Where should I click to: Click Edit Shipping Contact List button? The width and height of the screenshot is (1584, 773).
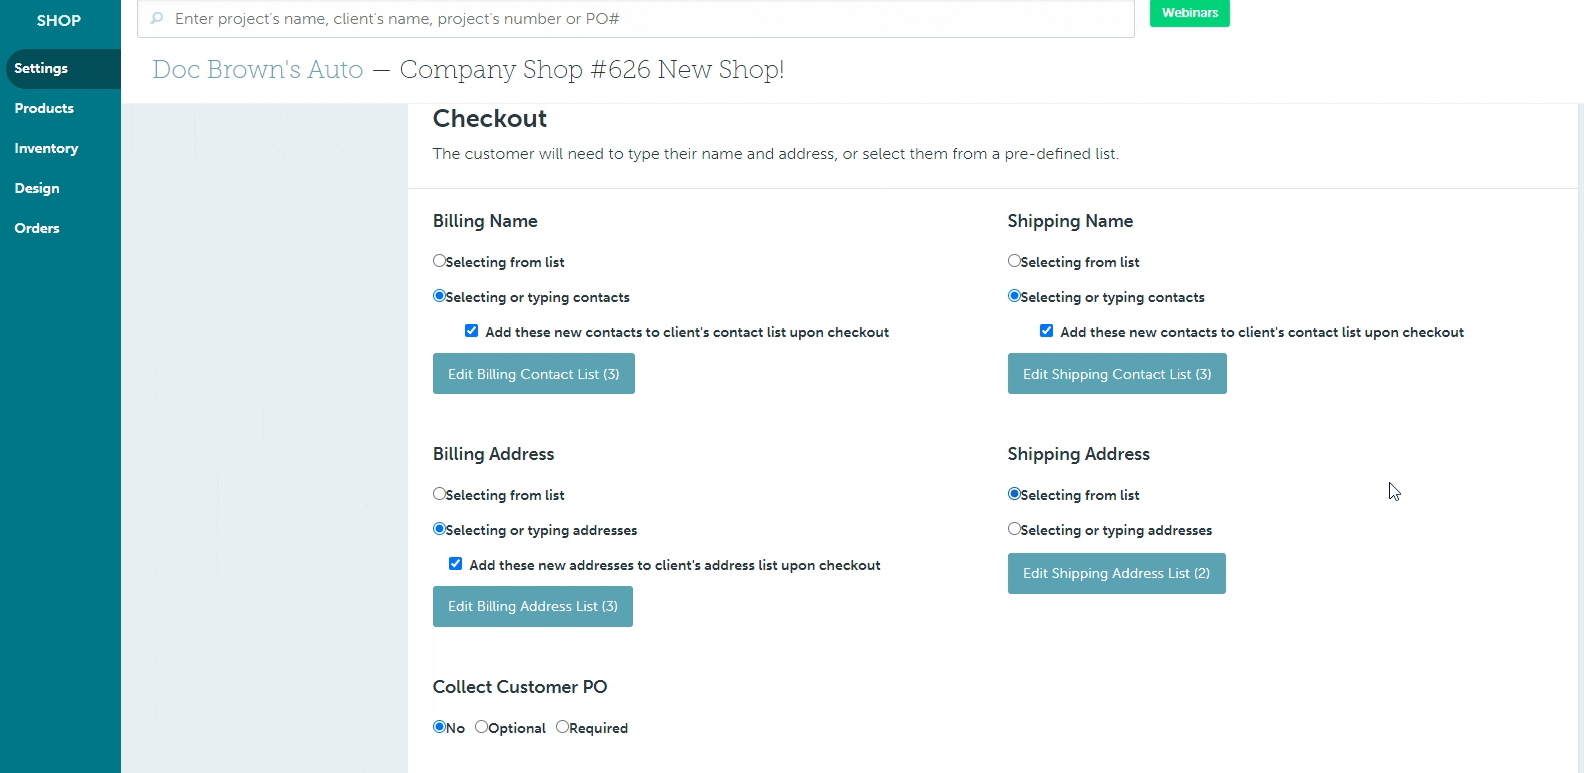pyautogui.click(x=1116, y=374)
